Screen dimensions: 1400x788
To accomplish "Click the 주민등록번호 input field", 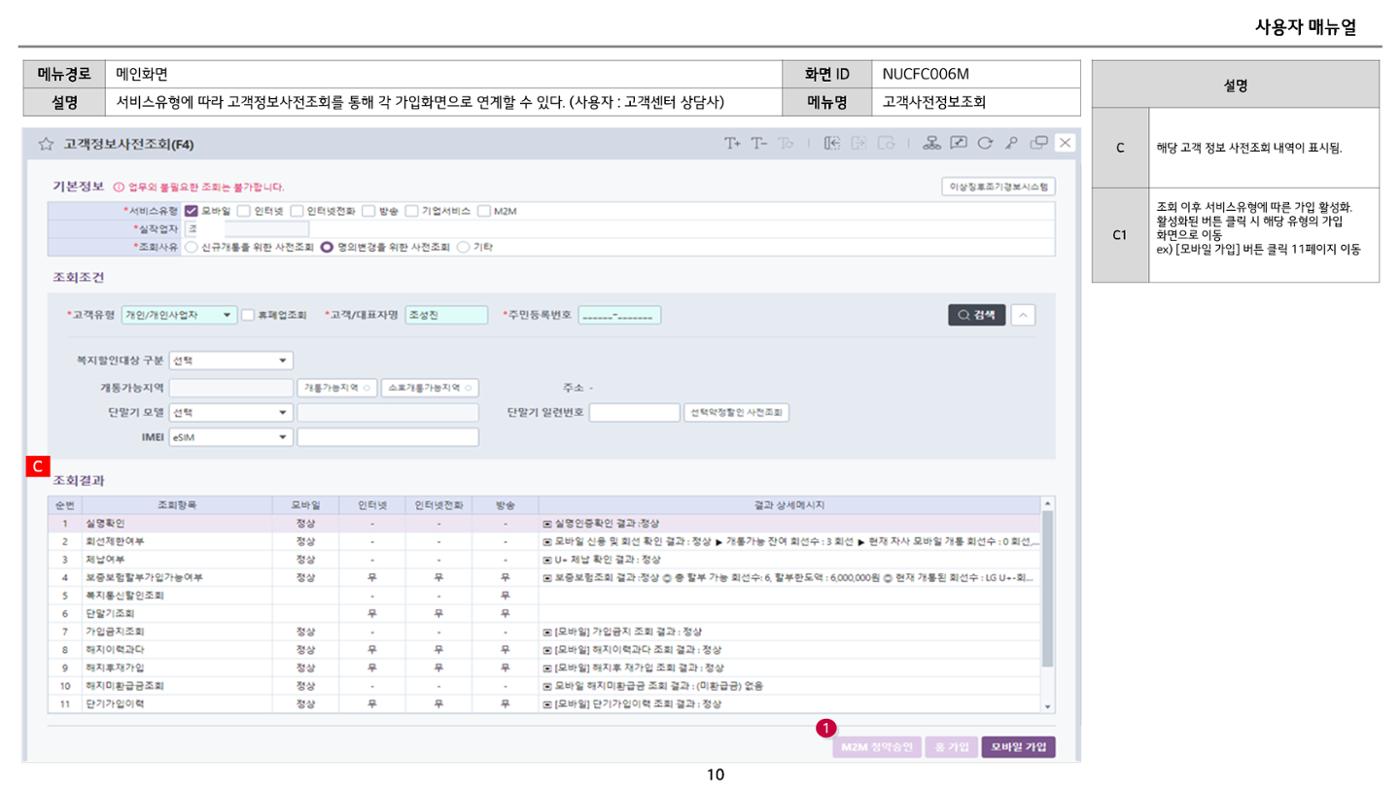I will point(619,315).
